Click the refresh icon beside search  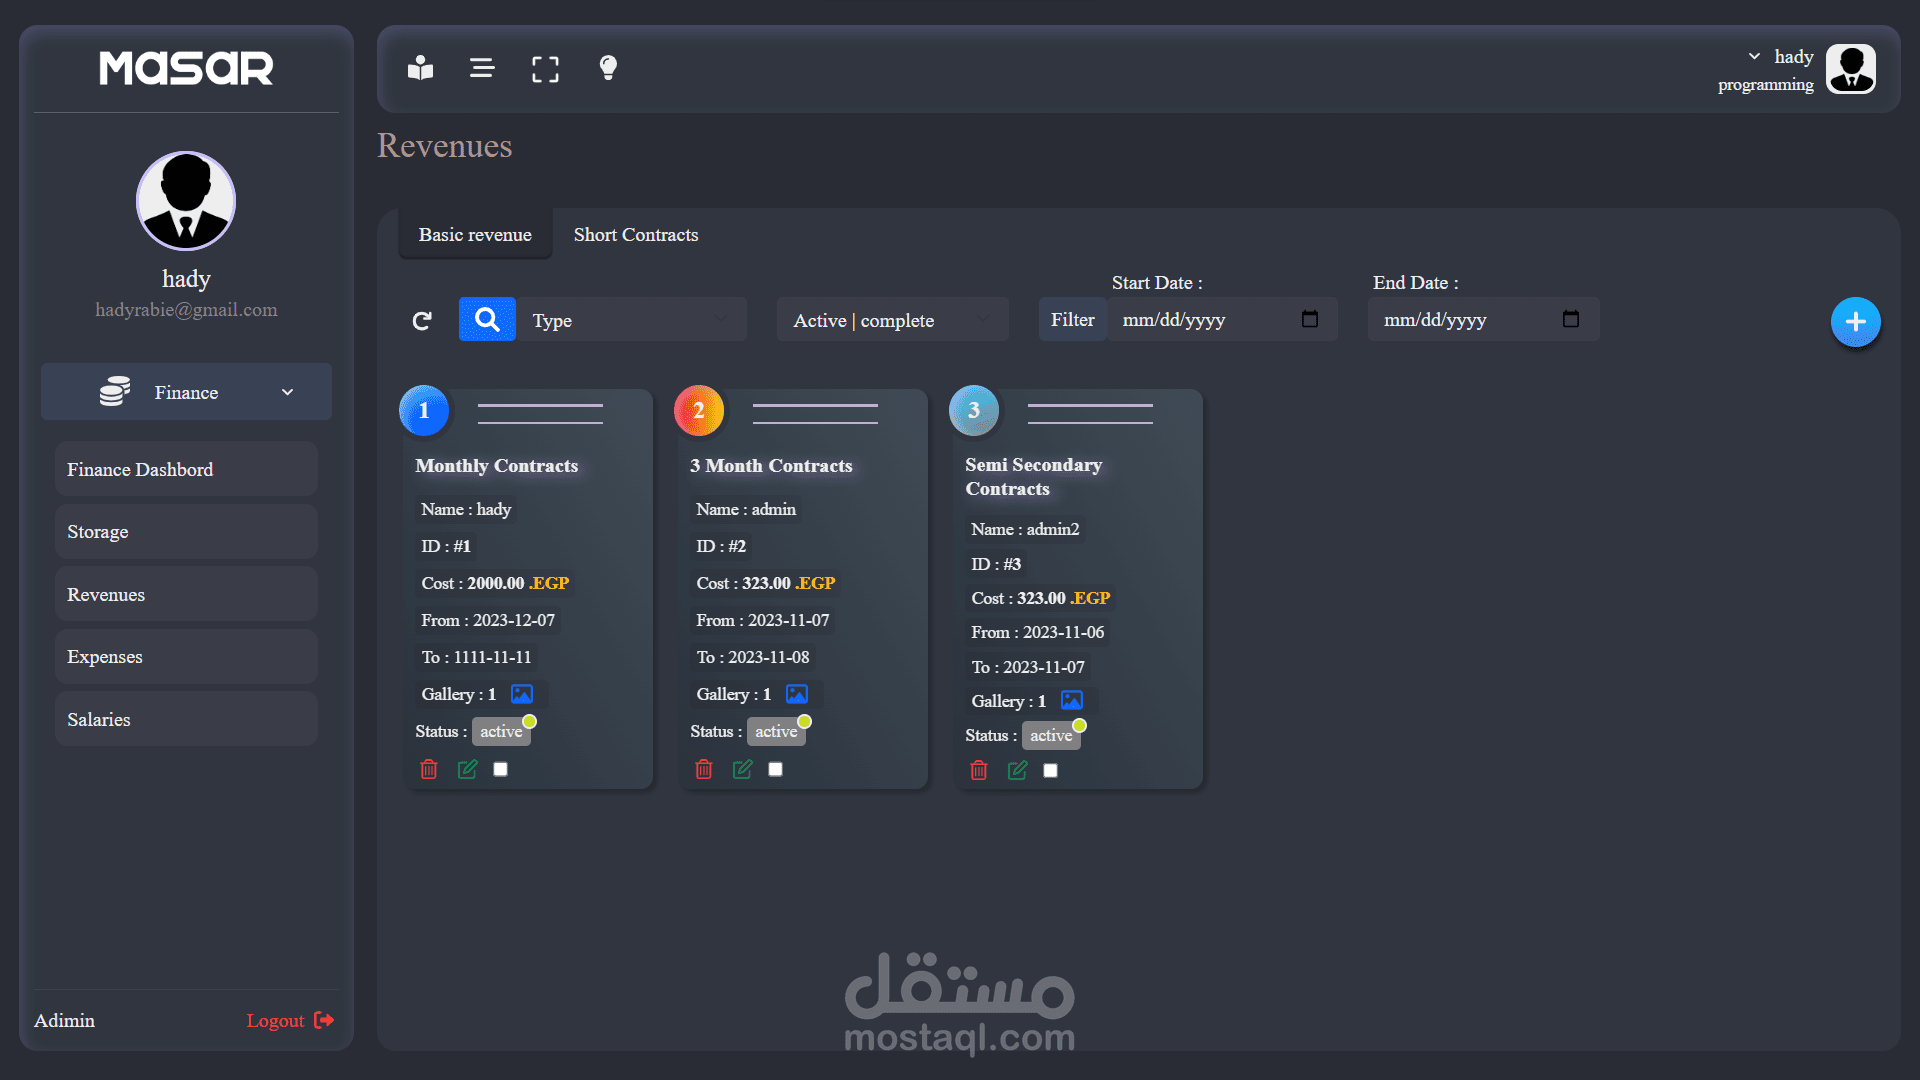(x=422, y=321)
